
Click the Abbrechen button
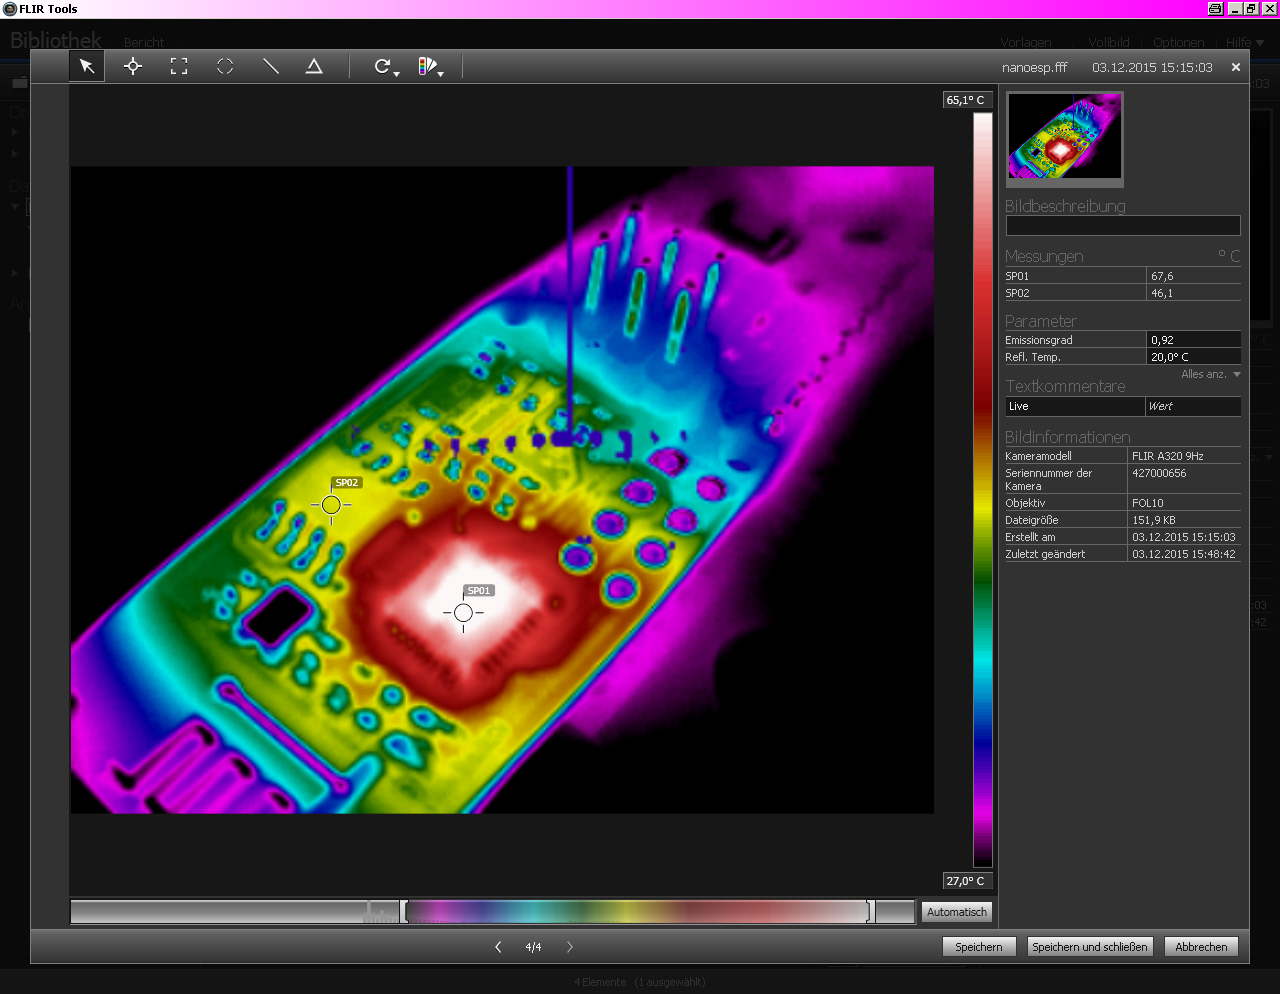(1201, 947)
